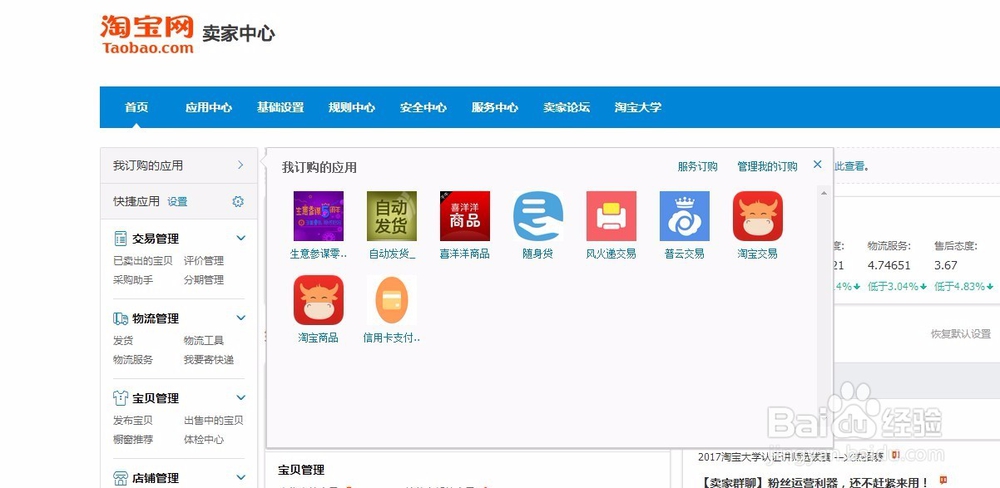Click the 交易管理 section icon
This screenshot has height=488, width=1000.
121,239
